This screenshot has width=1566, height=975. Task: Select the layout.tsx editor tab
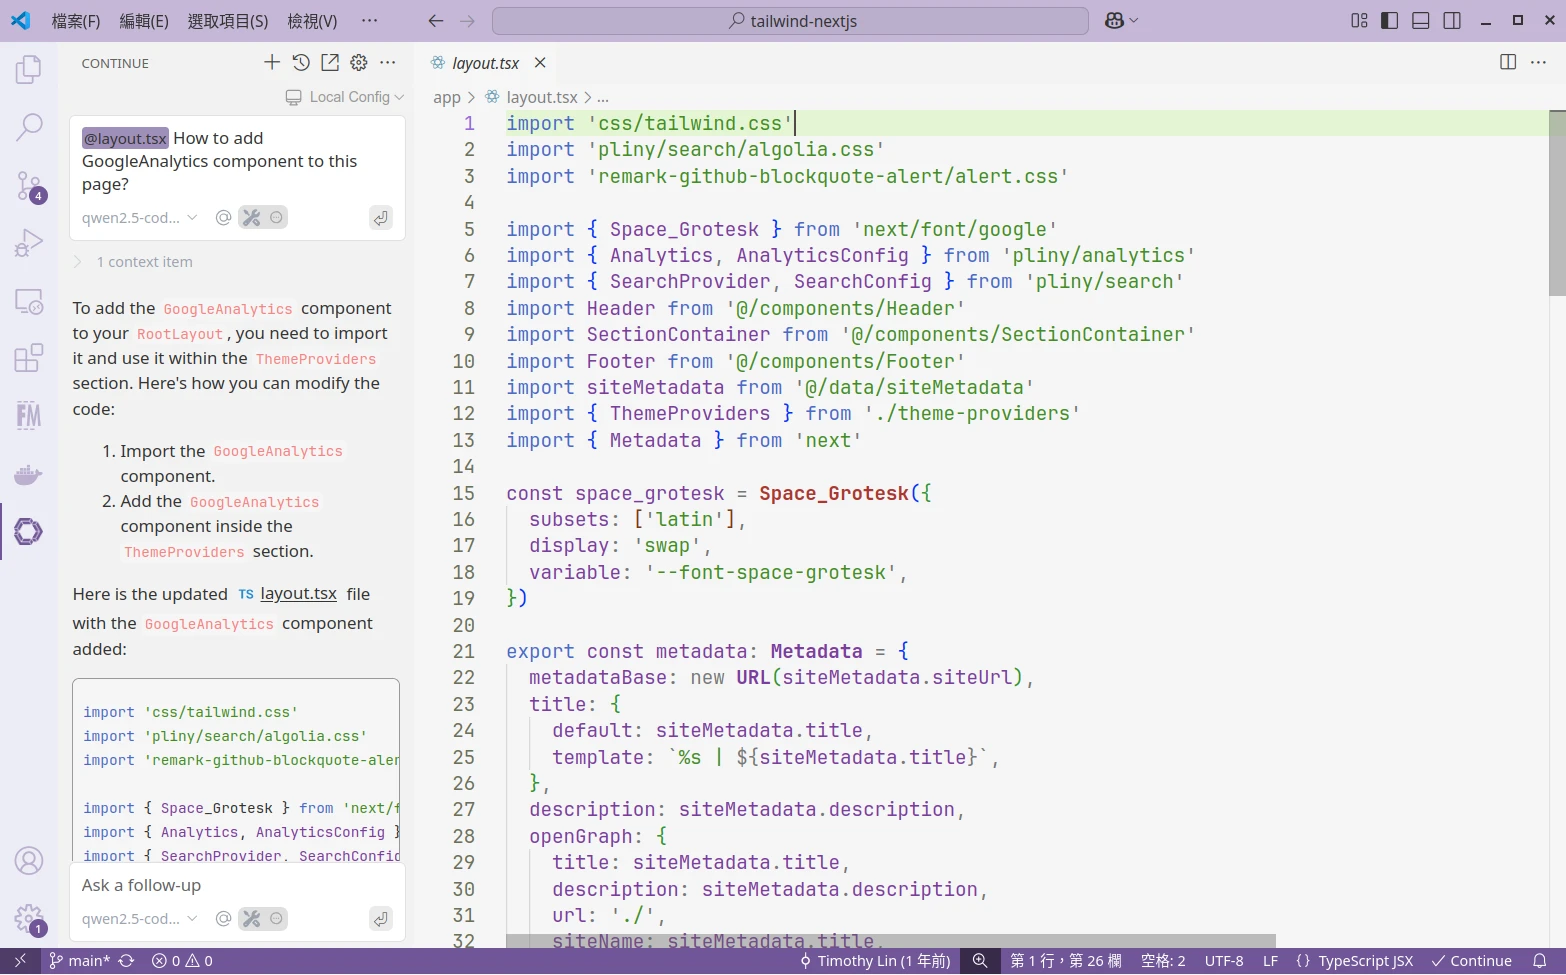point(485,63)
